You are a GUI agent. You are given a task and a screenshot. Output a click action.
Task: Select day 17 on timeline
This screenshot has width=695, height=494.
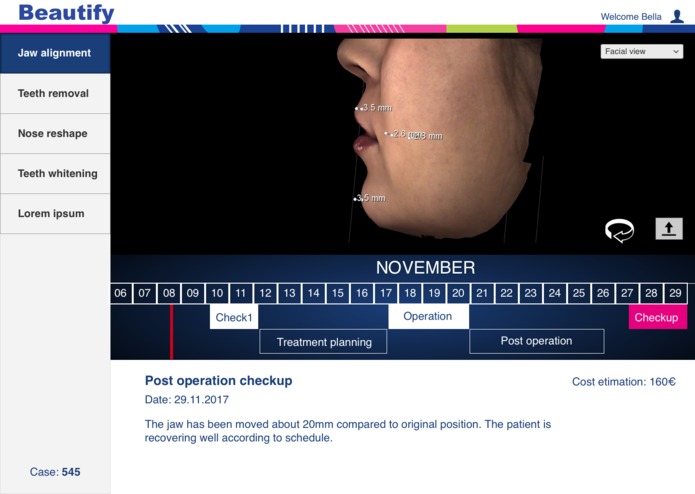tap(386, 293)
